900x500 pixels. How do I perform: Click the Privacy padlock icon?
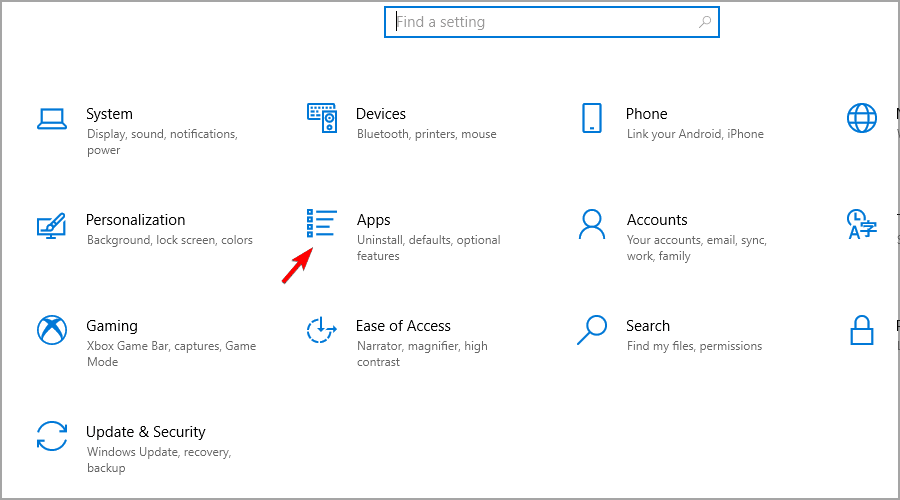click(x=862, y=330)
